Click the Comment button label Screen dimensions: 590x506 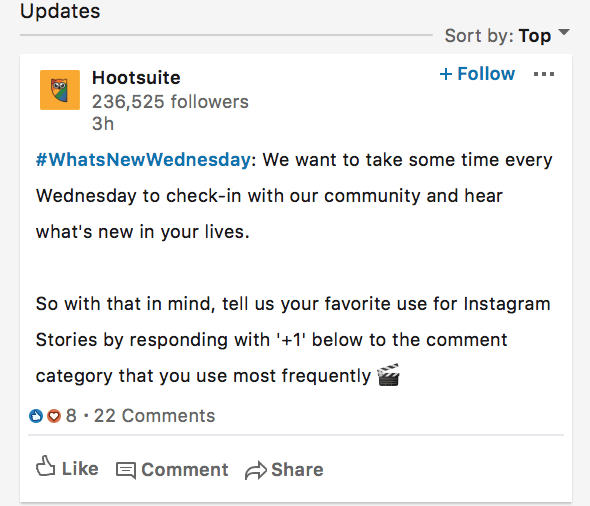[185, 470]
